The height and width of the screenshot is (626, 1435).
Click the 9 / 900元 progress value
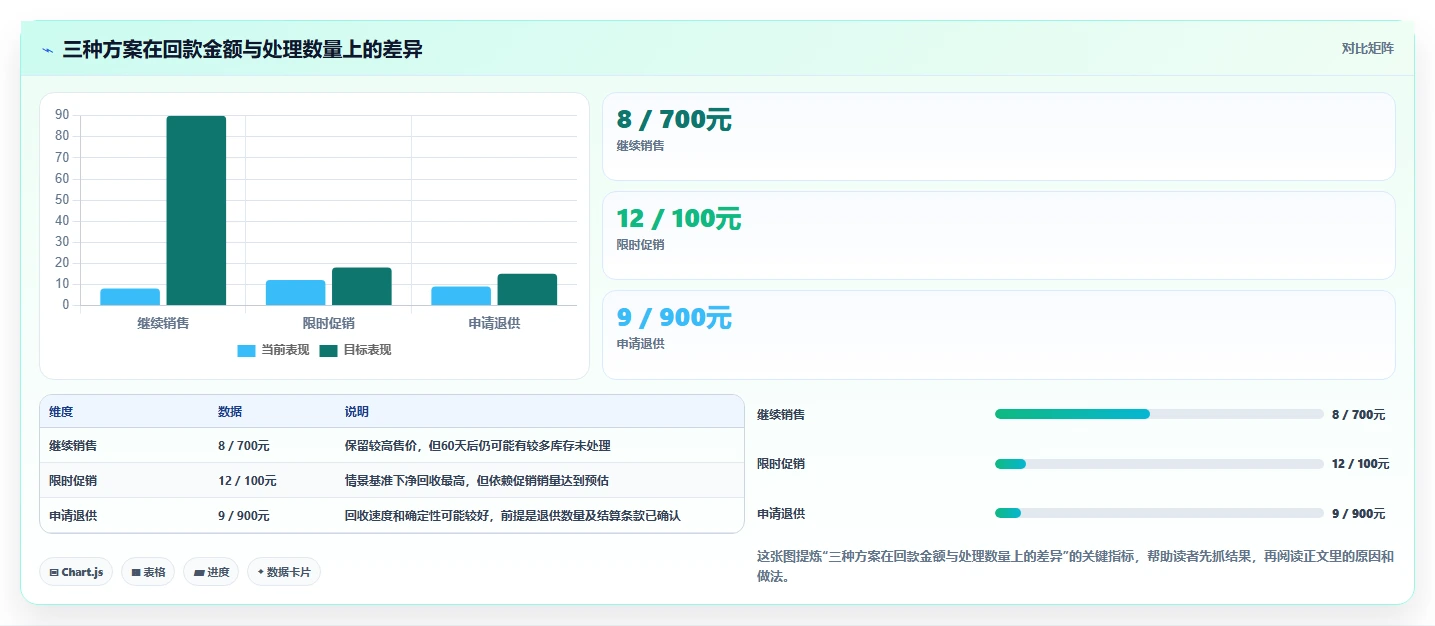(1358, 514)
